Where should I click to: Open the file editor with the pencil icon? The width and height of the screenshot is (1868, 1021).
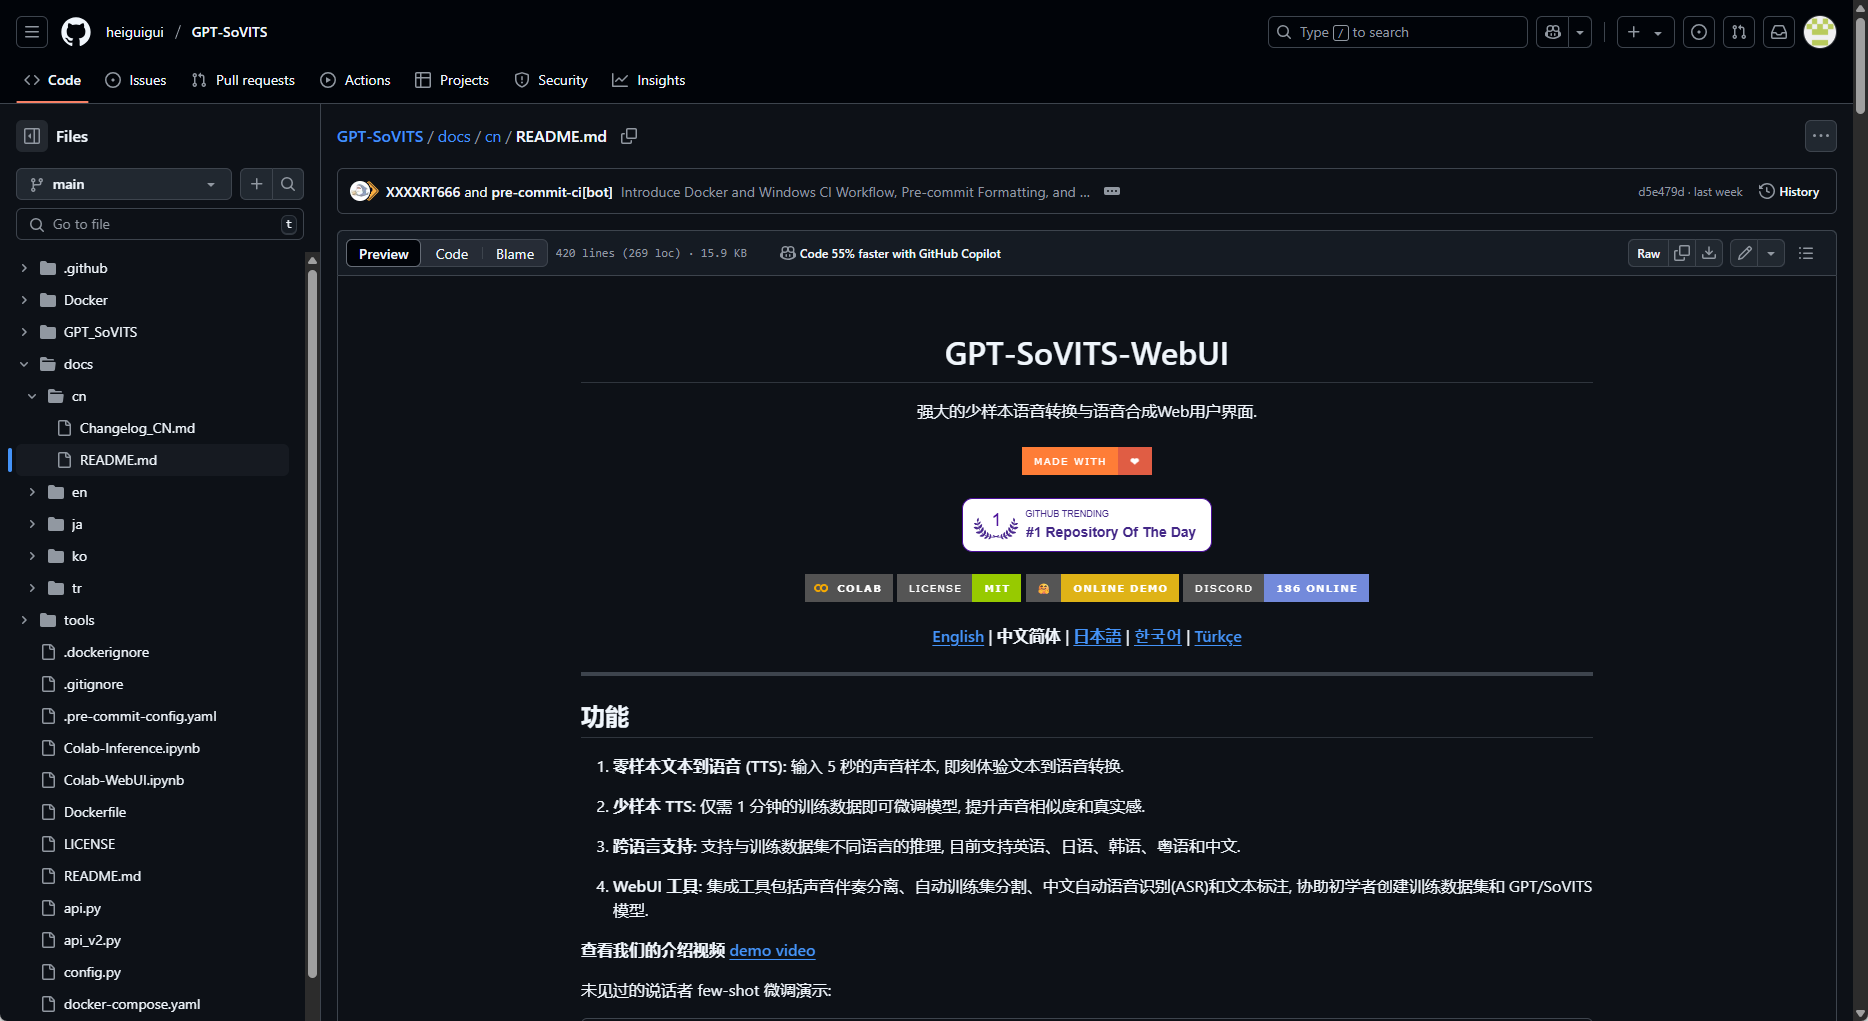pyautogui.click(x=1743, y=253)
